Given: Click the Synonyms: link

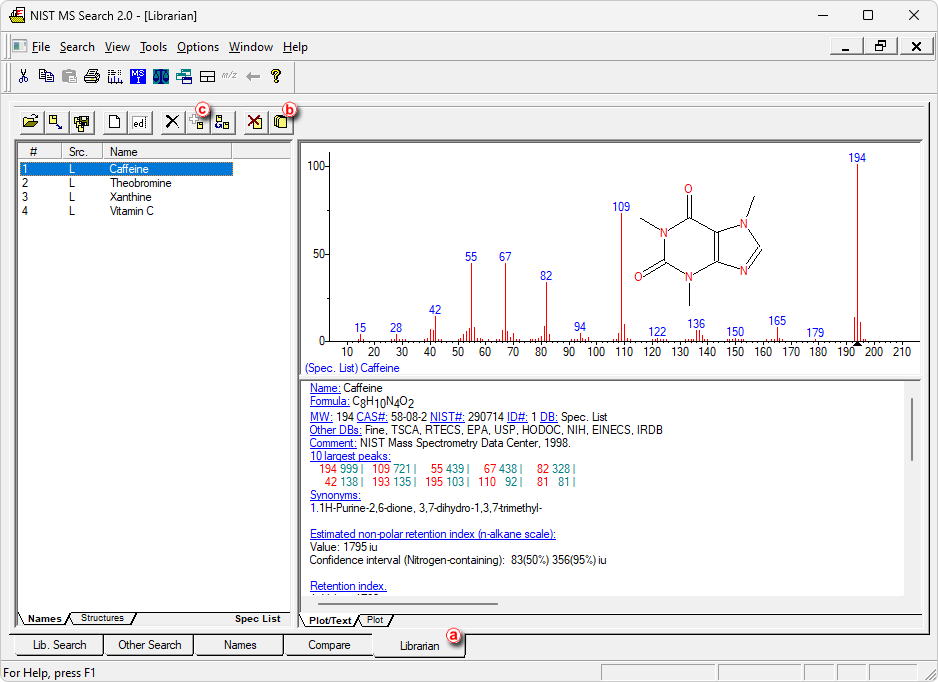Looking at the screenshot, I should (x=335, y=495).
